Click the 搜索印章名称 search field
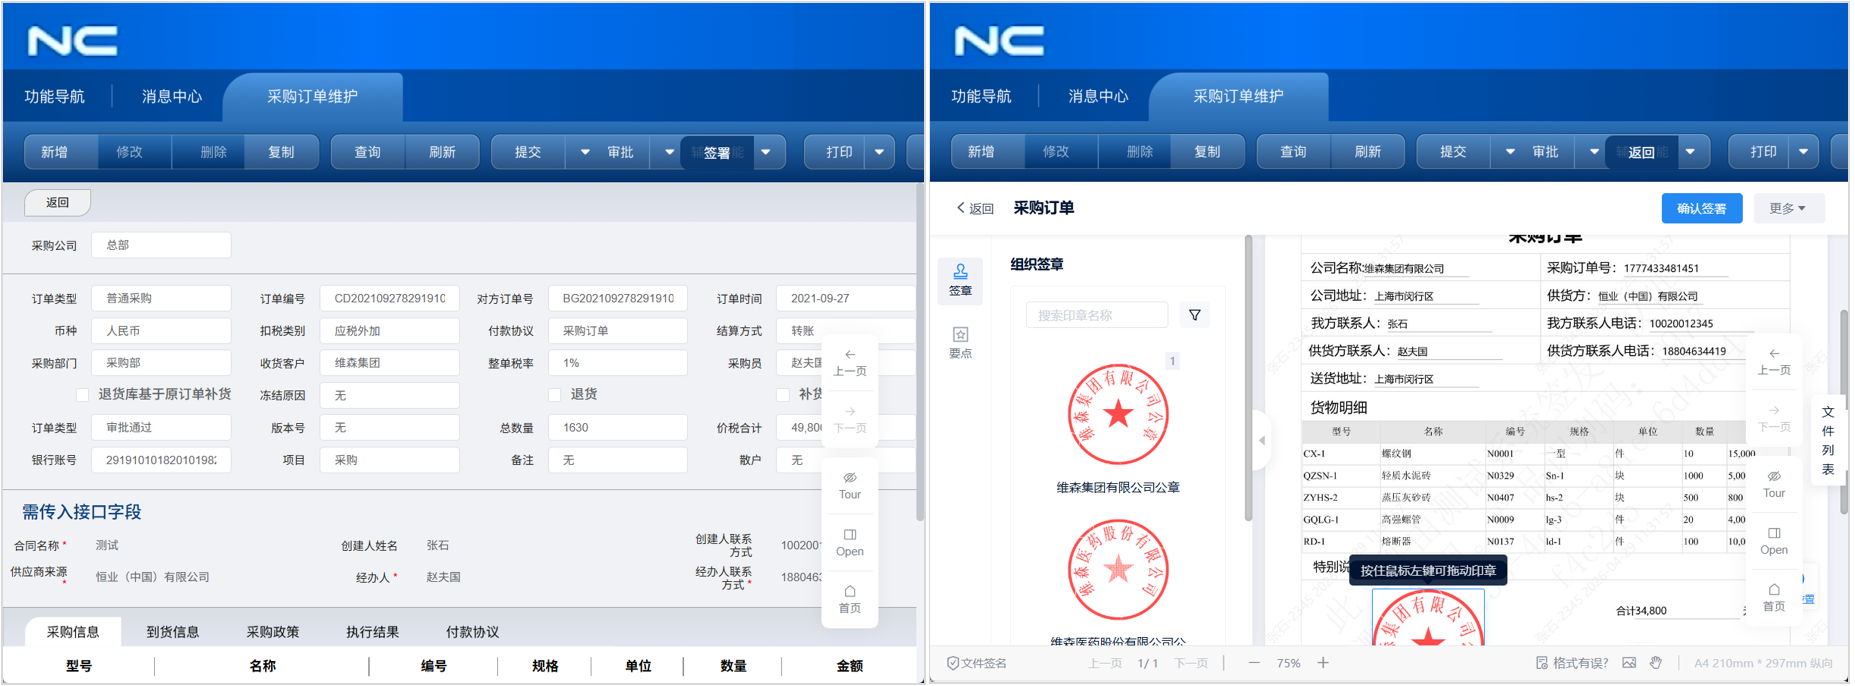The image size is (1855, 686). pyautogui.click(x=1096, y=316)
